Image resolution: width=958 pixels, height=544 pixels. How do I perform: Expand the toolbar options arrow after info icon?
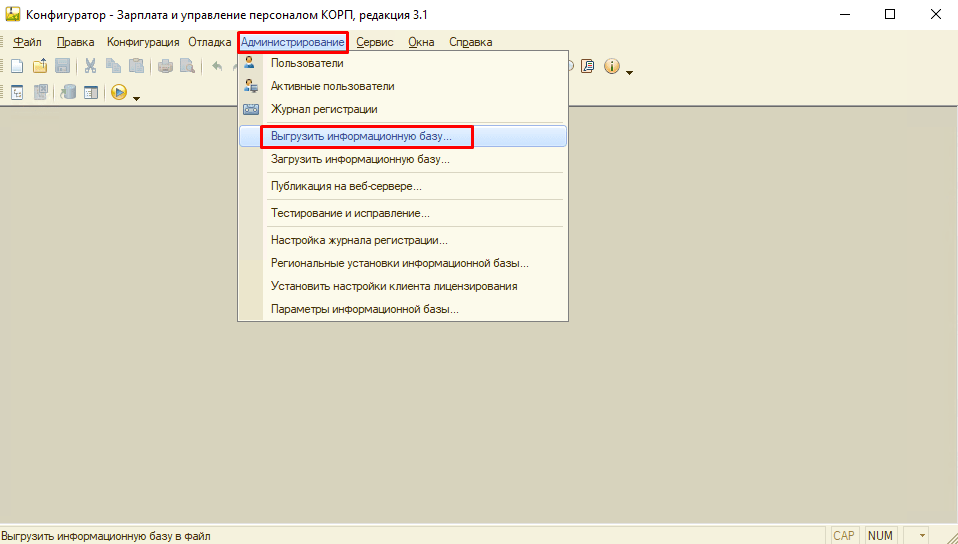629,73
